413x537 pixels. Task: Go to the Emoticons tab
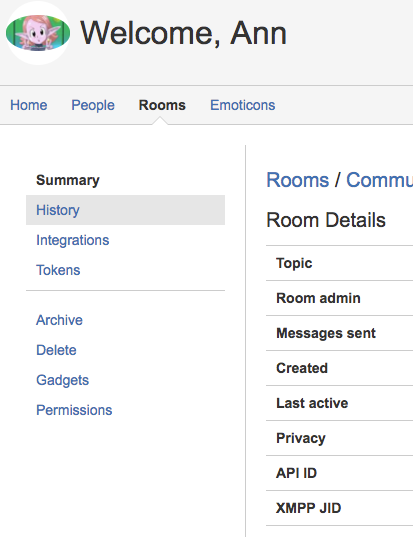242,105
